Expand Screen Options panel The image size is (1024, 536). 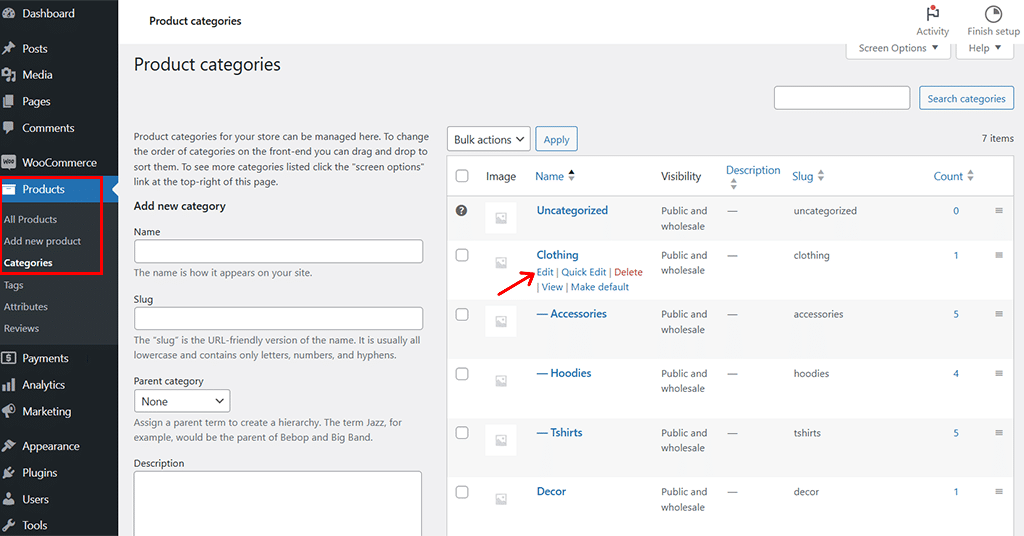tap(898, 48)
